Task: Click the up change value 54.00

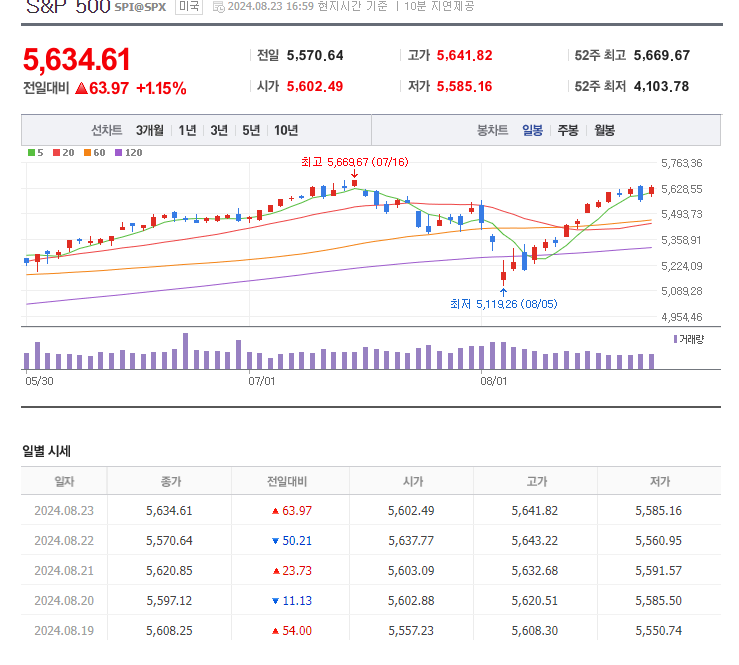Action: [297, 631]
